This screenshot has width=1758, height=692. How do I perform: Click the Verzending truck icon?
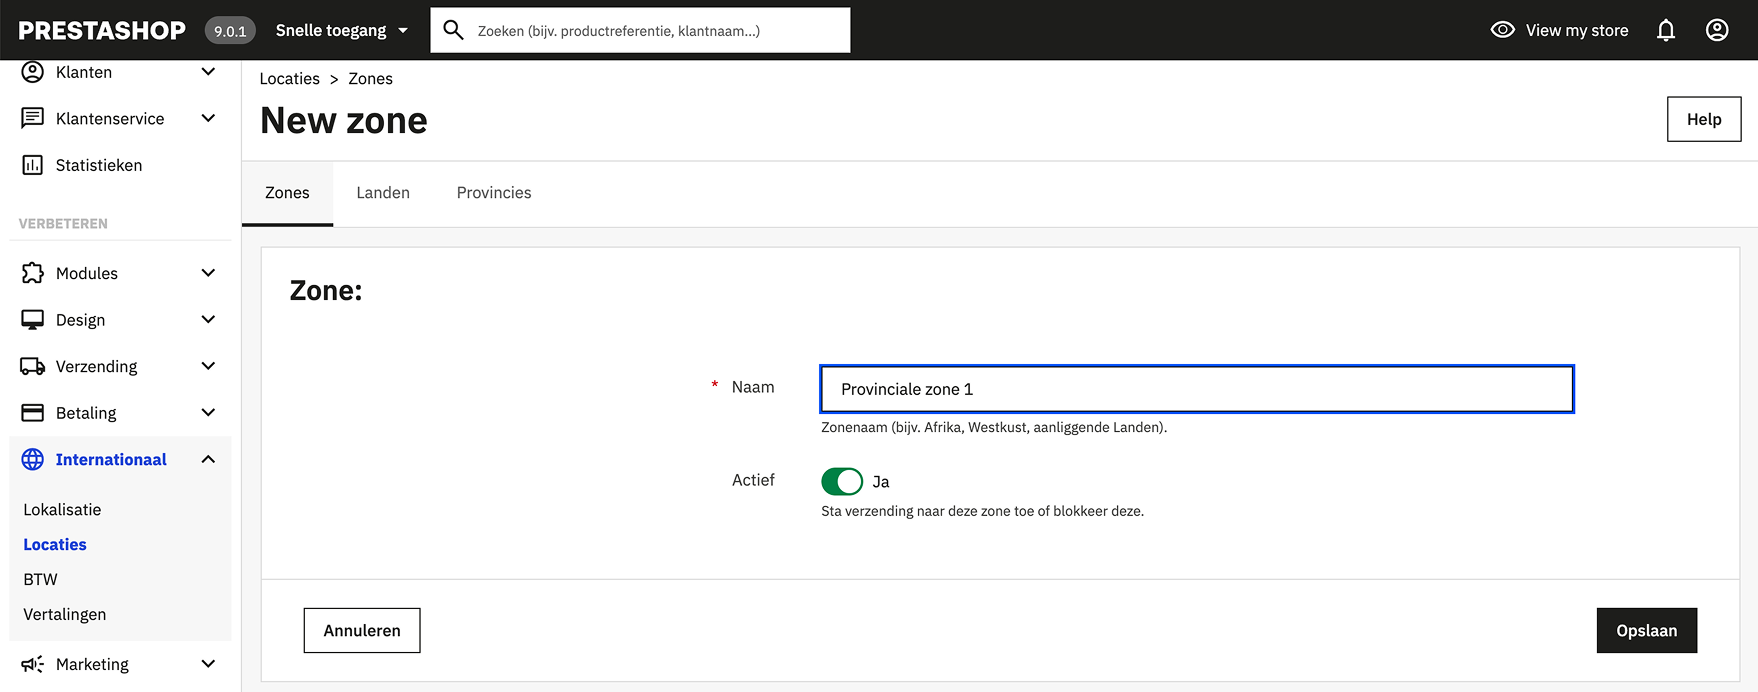[x=33, y=366]
